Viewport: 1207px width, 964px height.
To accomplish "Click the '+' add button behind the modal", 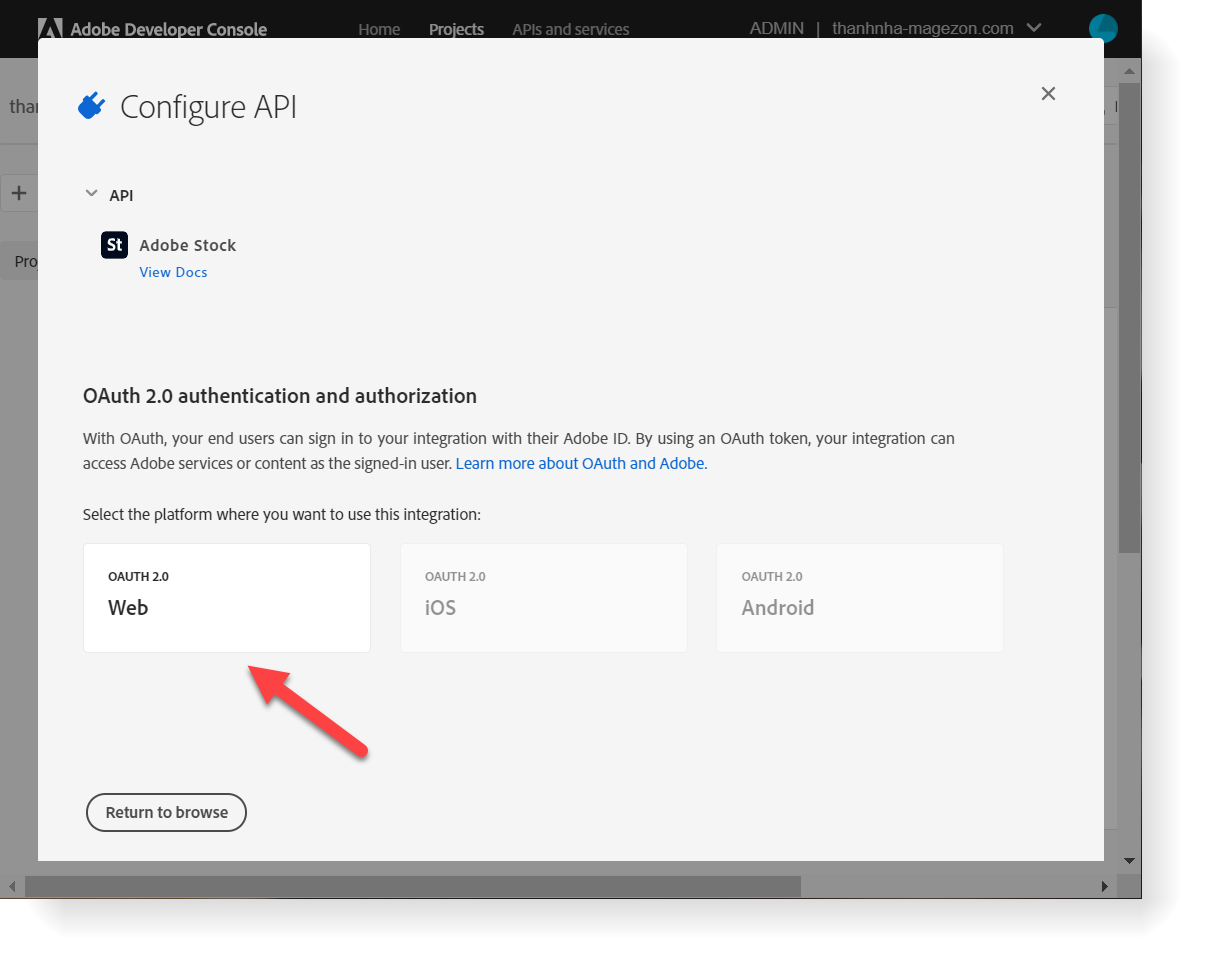I will pos(20,192).
